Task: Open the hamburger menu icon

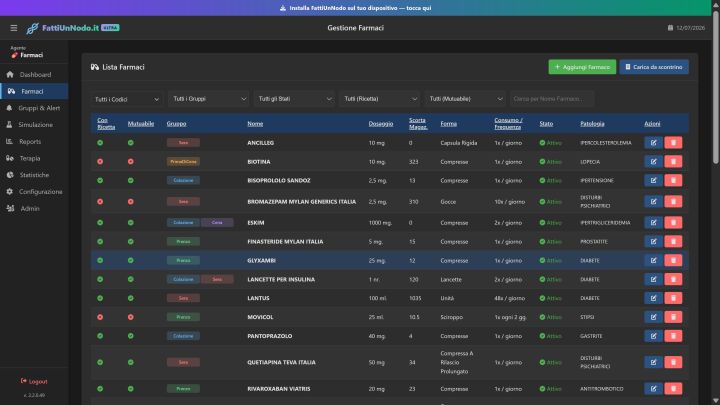Action: (14, 28)
